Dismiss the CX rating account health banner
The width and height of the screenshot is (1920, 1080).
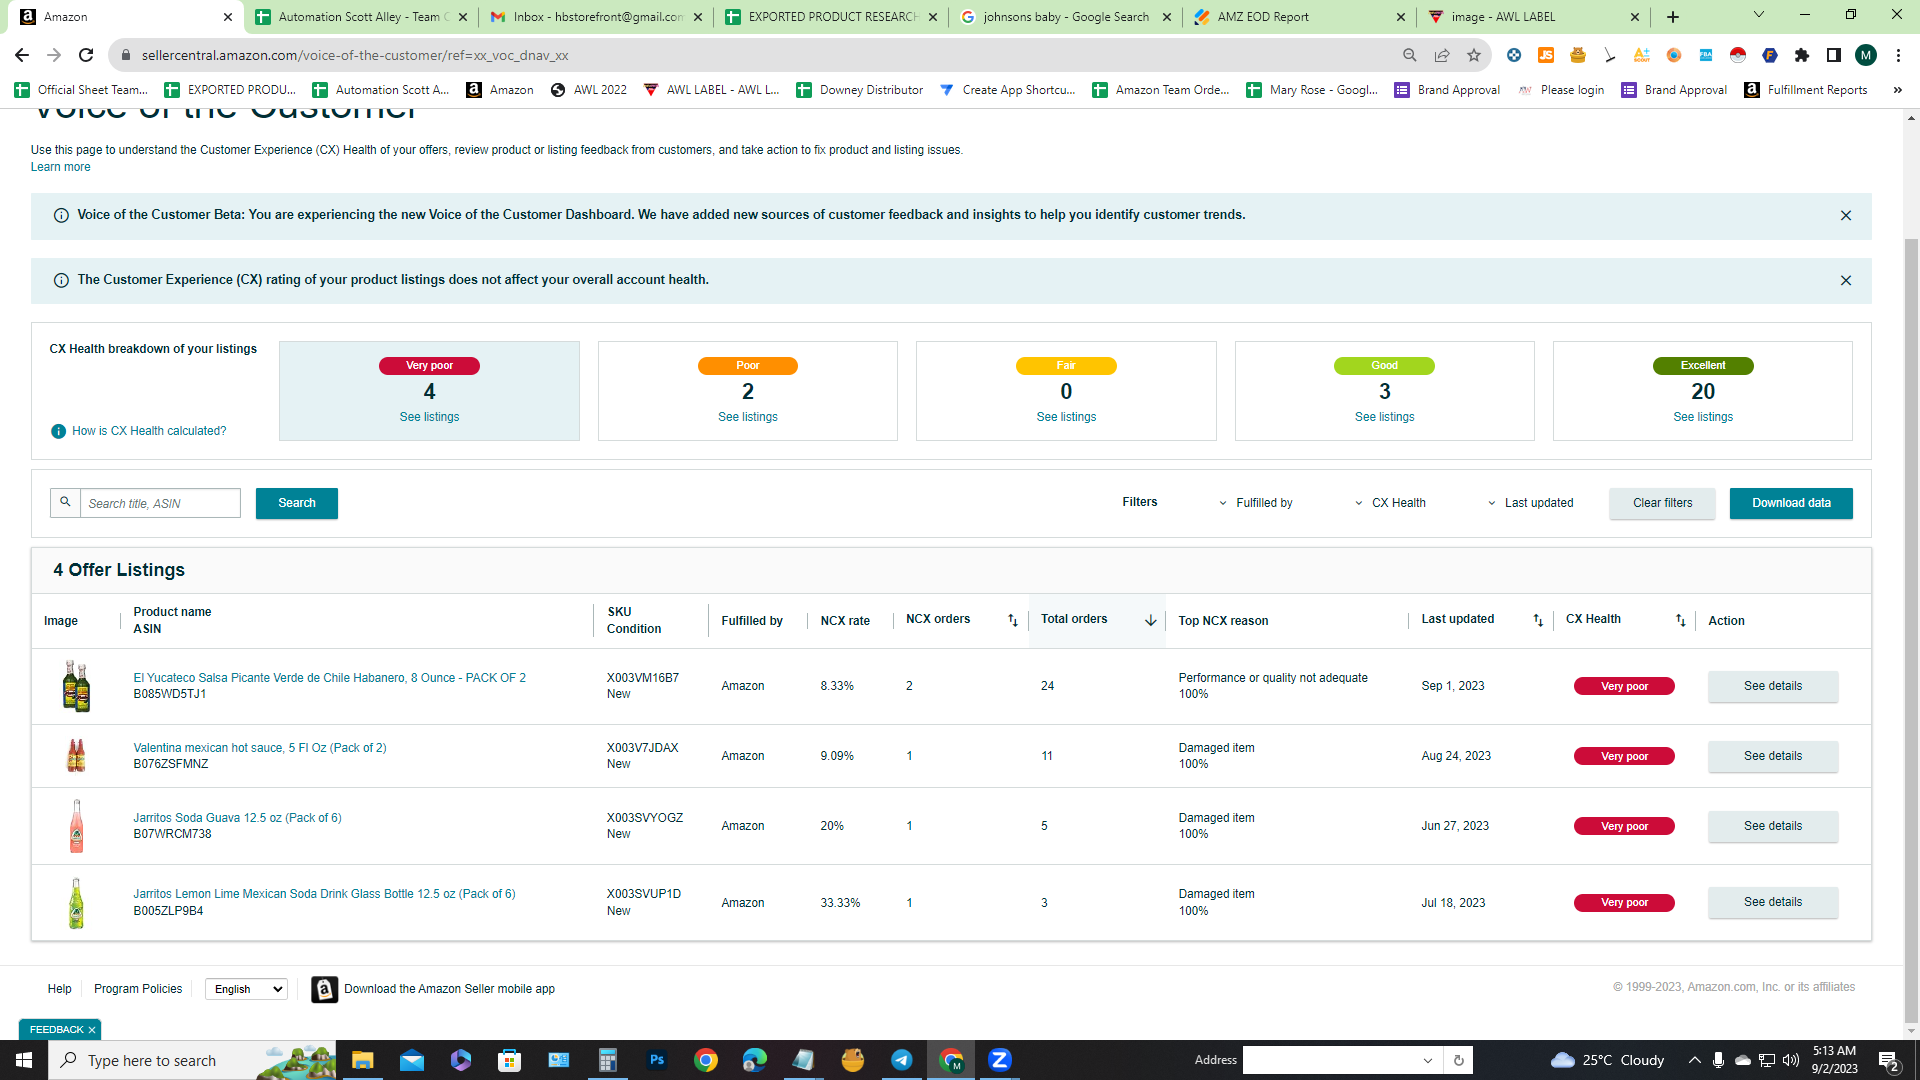[x=1846, y=281]
